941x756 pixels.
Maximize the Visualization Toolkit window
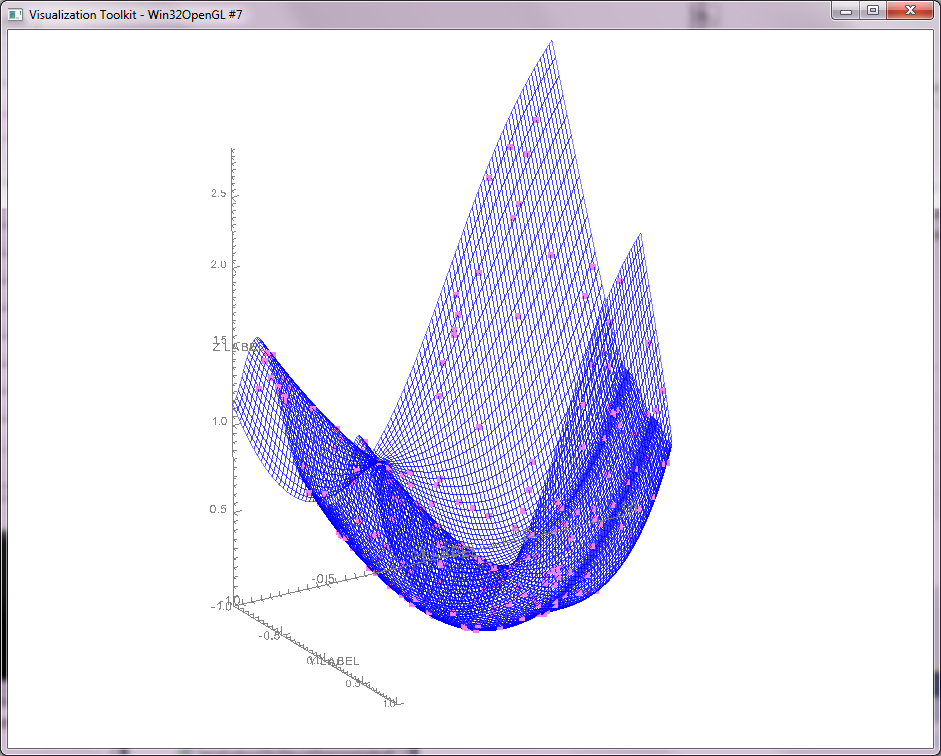[872, 11]
